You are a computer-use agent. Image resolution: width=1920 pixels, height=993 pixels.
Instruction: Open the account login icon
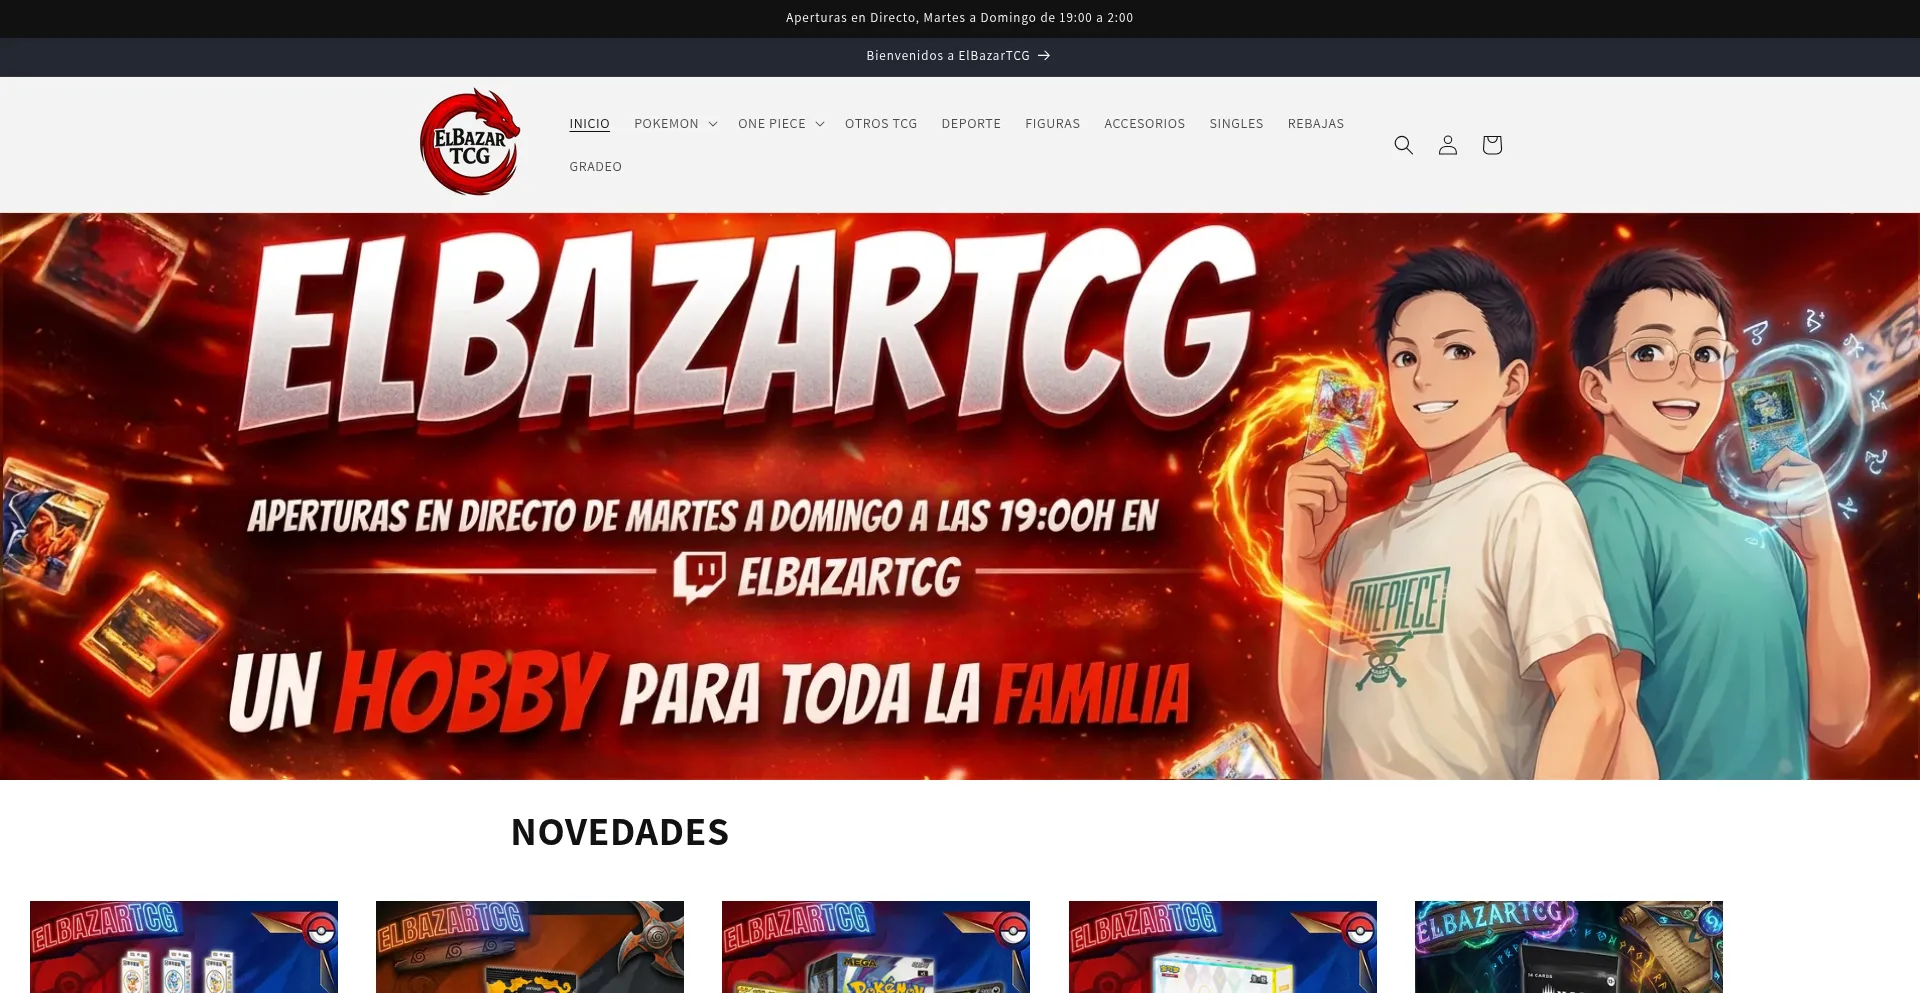point(1447,145)
